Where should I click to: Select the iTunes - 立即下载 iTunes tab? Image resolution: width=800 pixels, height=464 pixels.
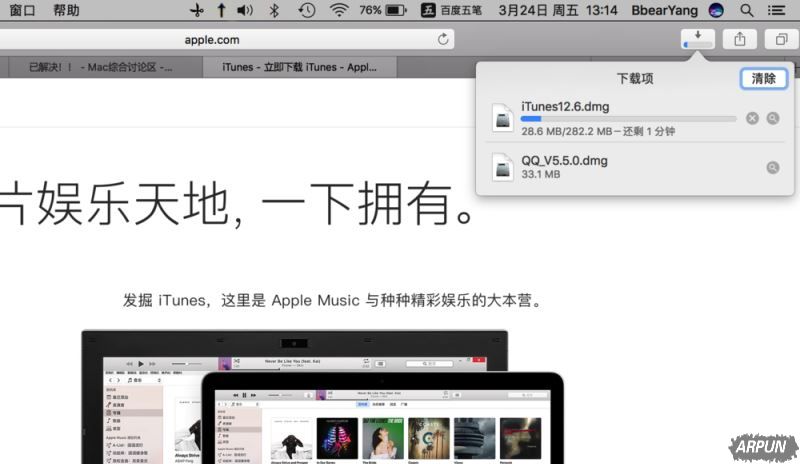(x=299, y=67)
